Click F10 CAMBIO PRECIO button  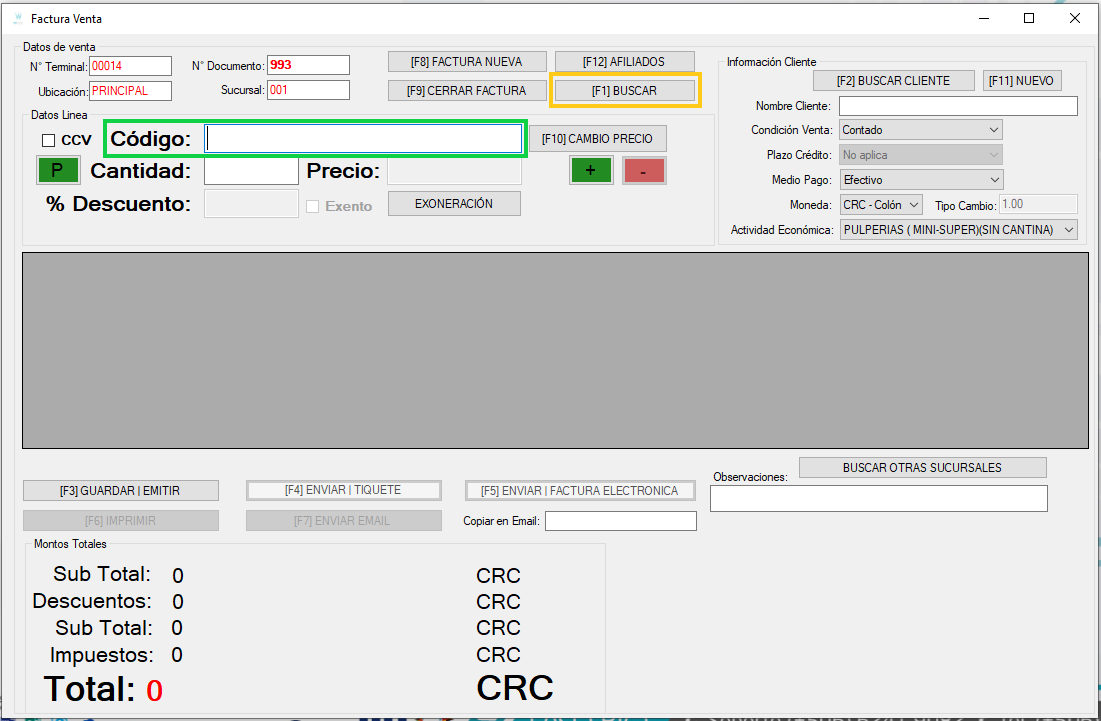598,139
